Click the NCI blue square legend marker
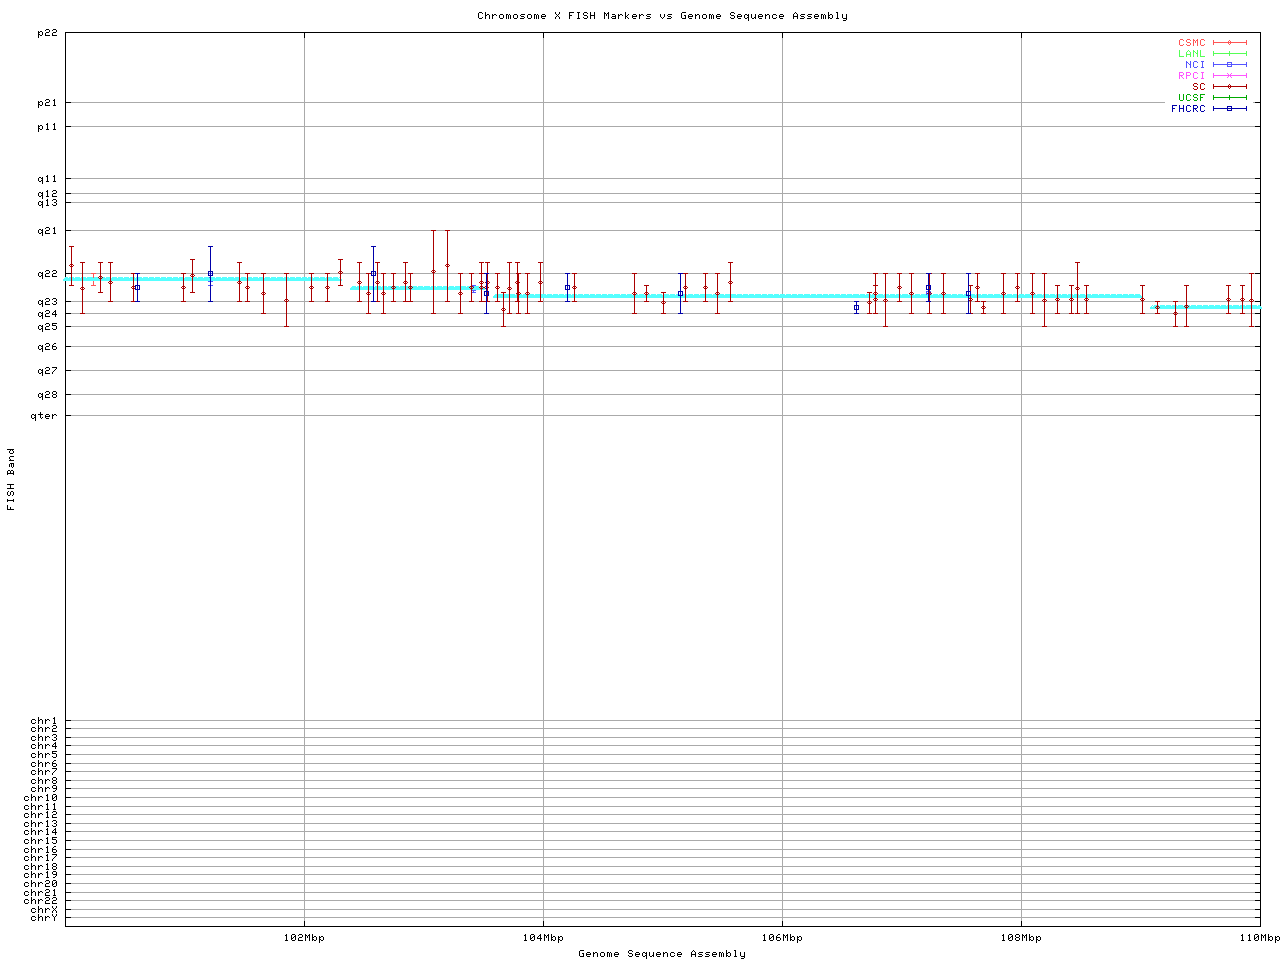 pos(1229,65)
